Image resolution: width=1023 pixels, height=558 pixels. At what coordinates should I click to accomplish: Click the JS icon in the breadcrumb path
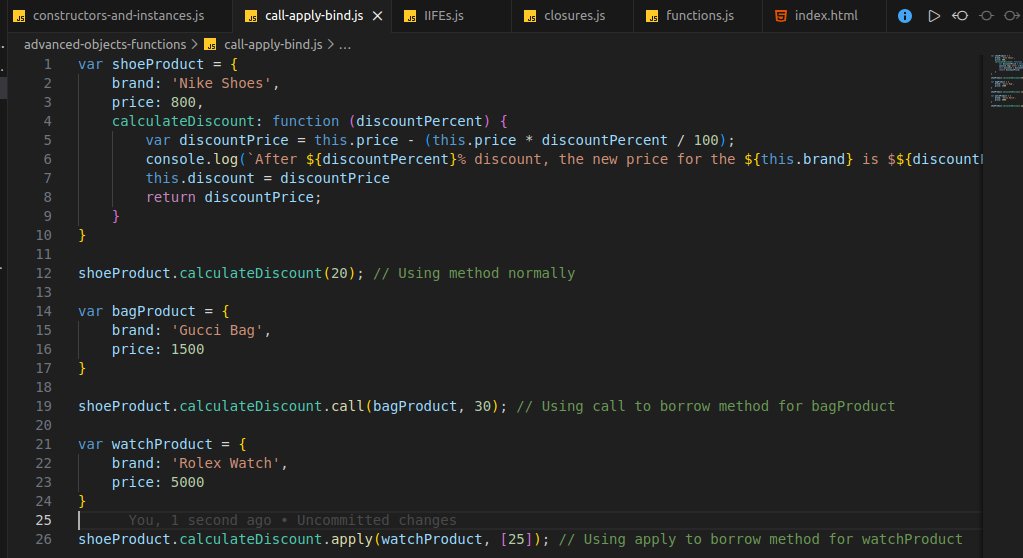click(x=210, y=44)
